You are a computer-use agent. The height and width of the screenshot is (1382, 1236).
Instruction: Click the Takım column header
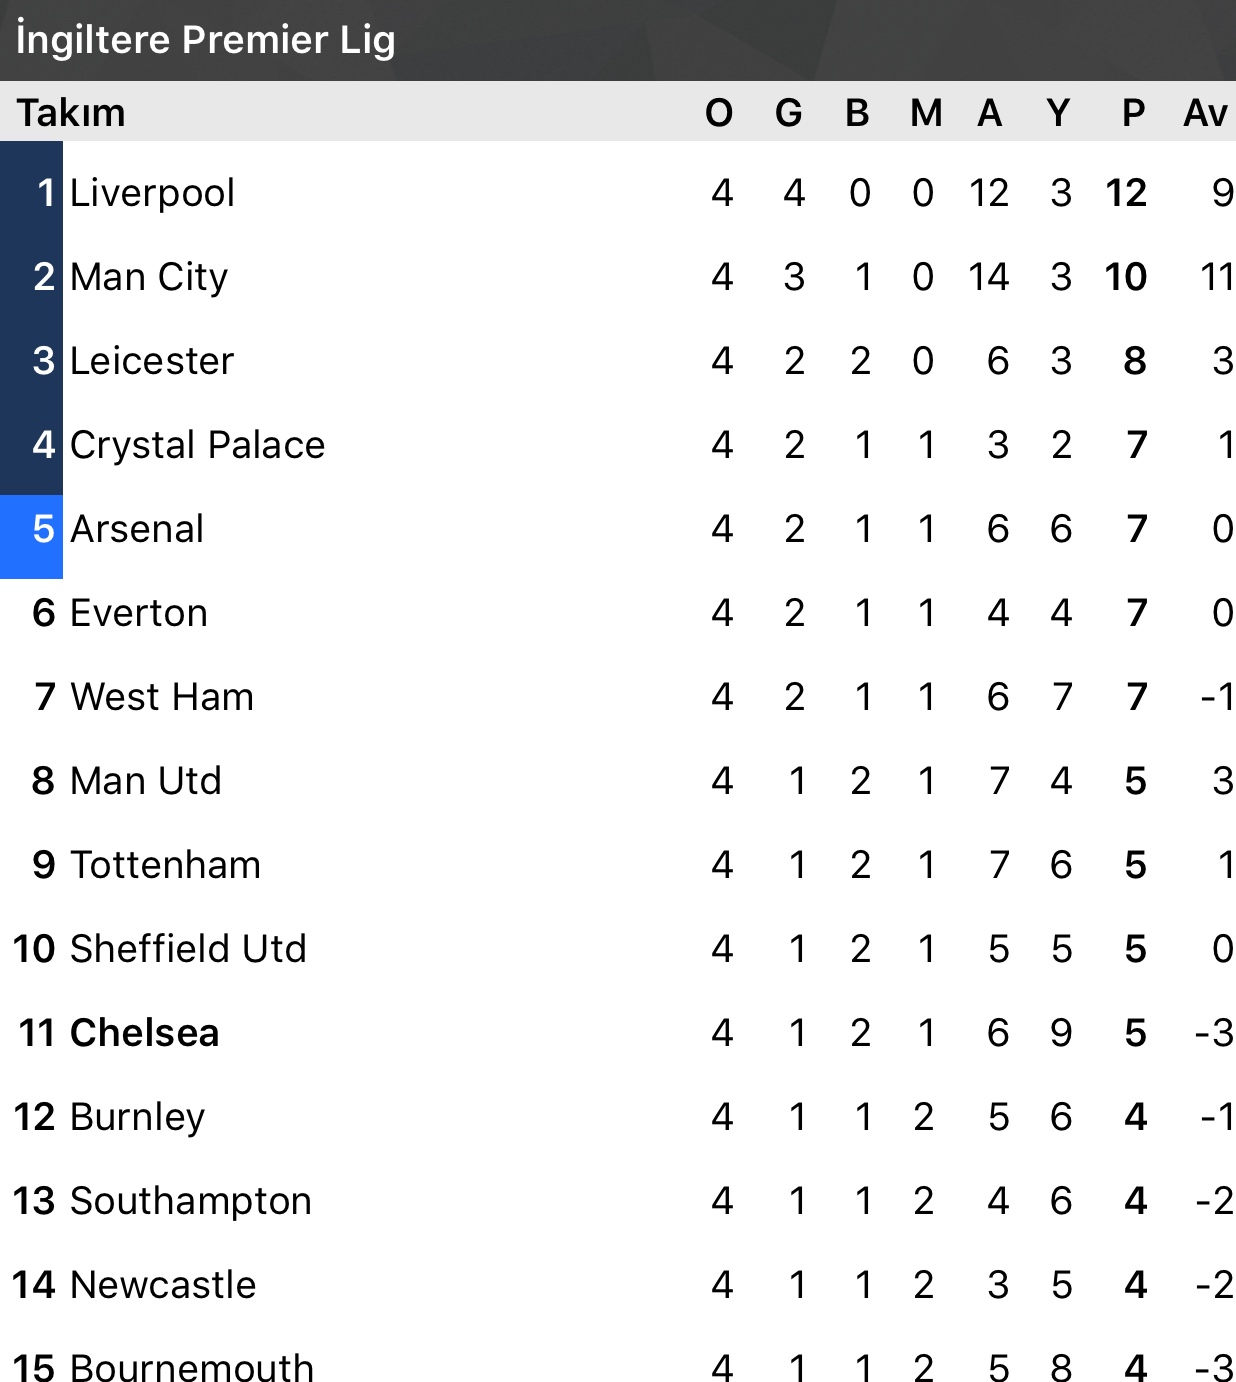(71, 113)
